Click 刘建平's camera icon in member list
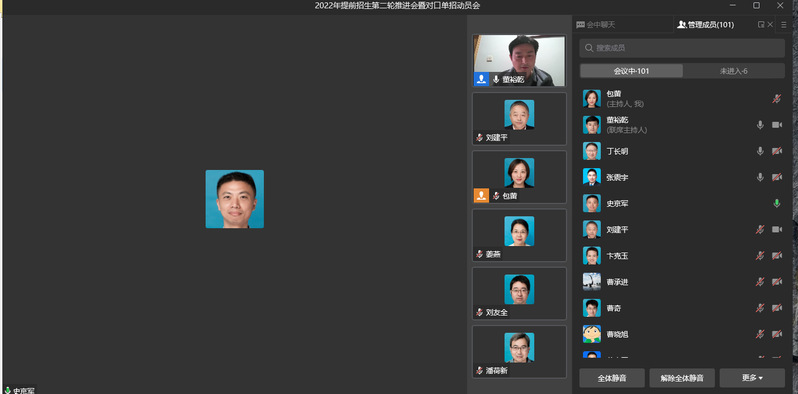 tap(777, 230)
